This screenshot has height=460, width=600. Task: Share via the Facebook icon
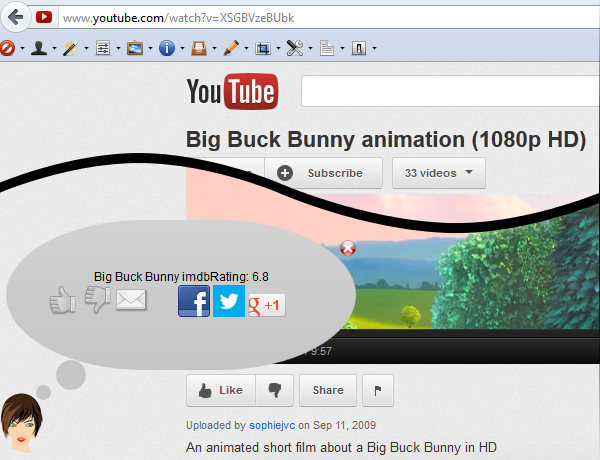194,301
